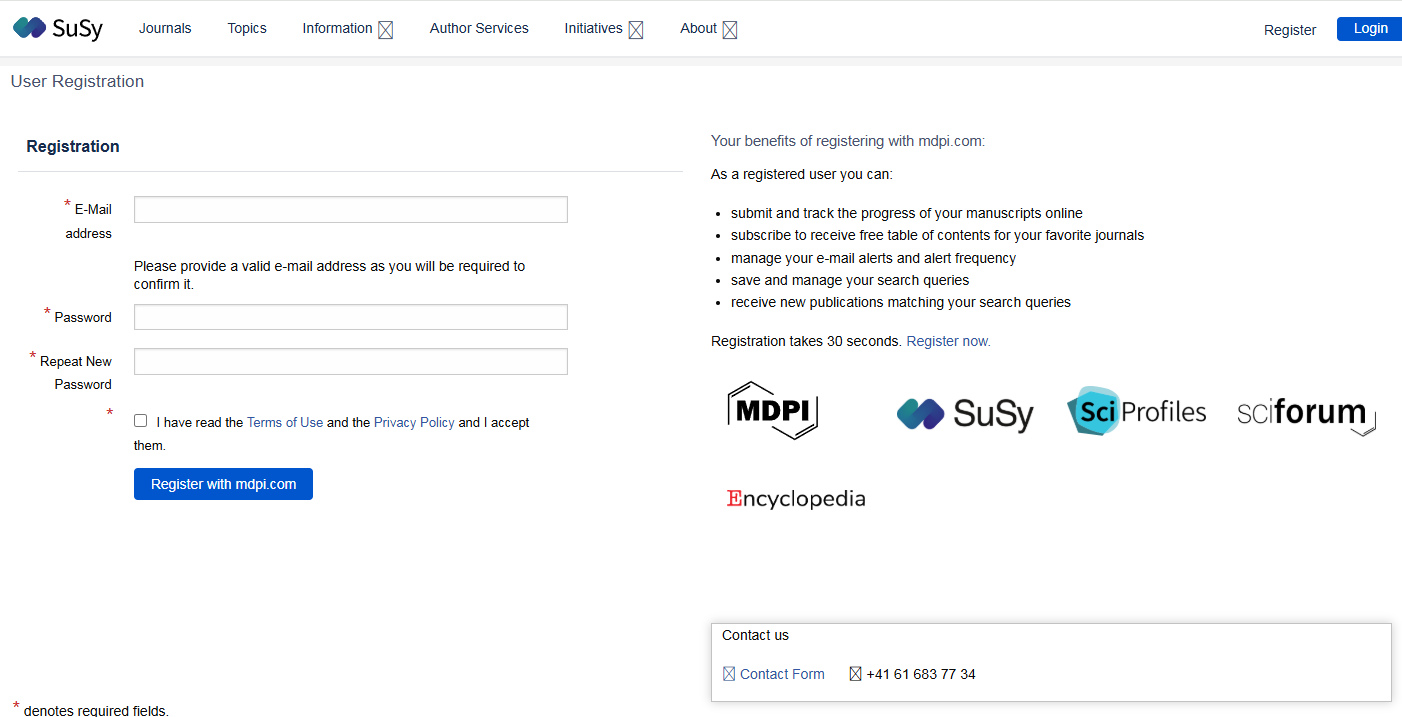Open the Journals menu item

165,28
